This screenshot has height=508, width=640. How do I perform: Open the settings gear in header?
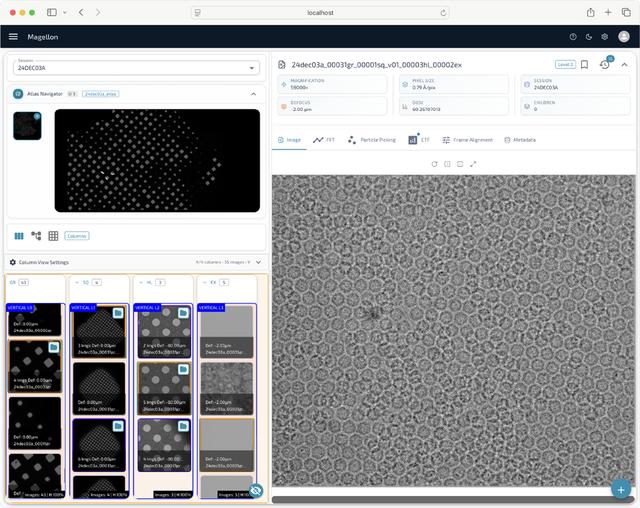point(604,37)
